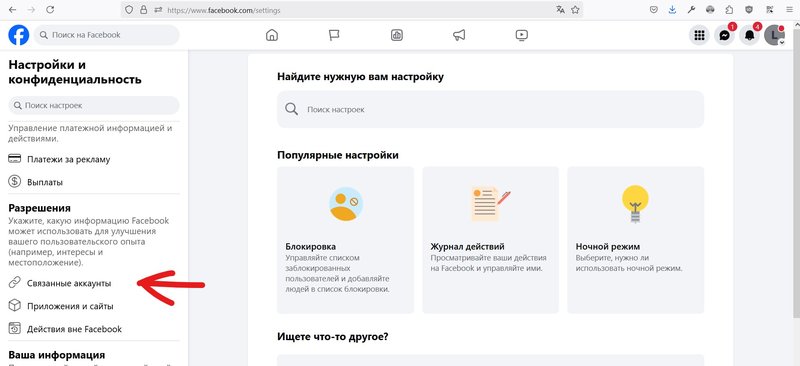View site security lock info
The width and height of the screenshot is (800, 366).
[143, 10]
